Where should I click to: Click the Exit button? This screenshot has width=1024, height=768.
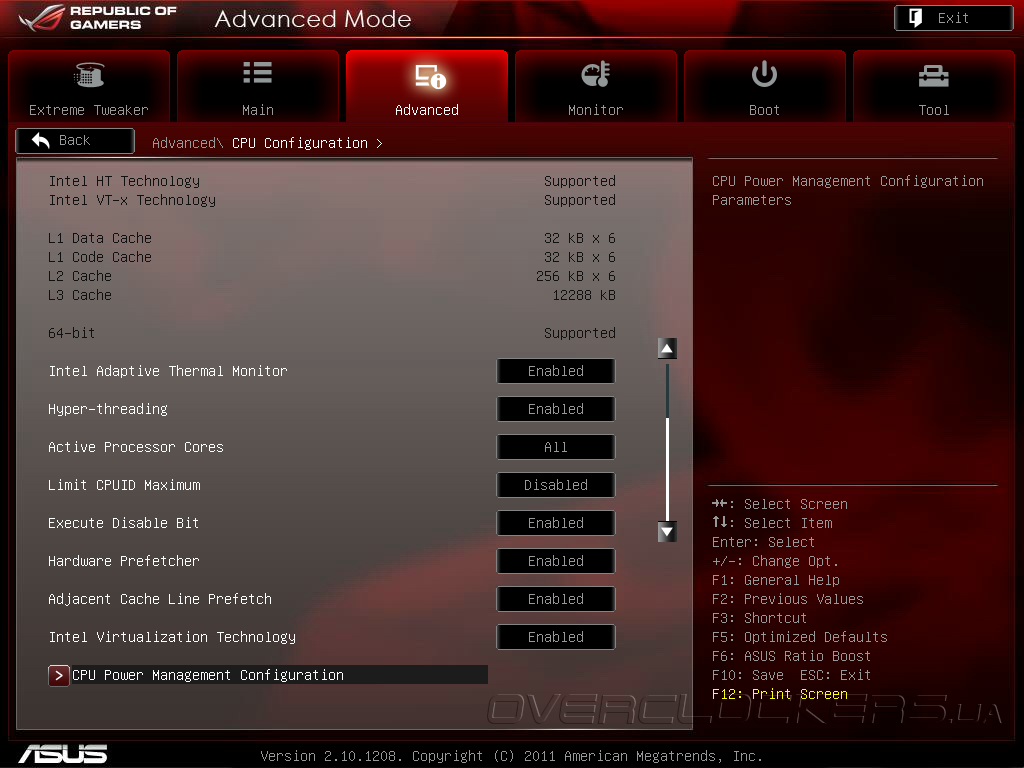[953, 18]
